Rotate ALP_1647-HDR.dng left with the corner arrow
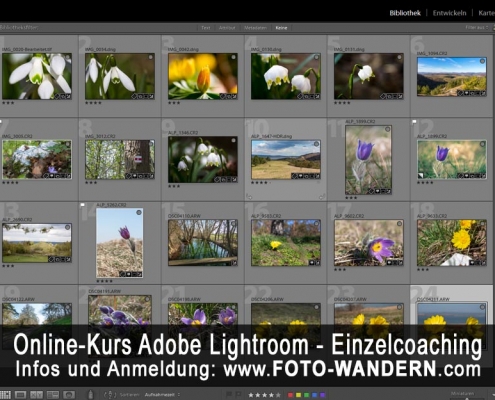The image size is (495, 400). click(x=249, y=197)
